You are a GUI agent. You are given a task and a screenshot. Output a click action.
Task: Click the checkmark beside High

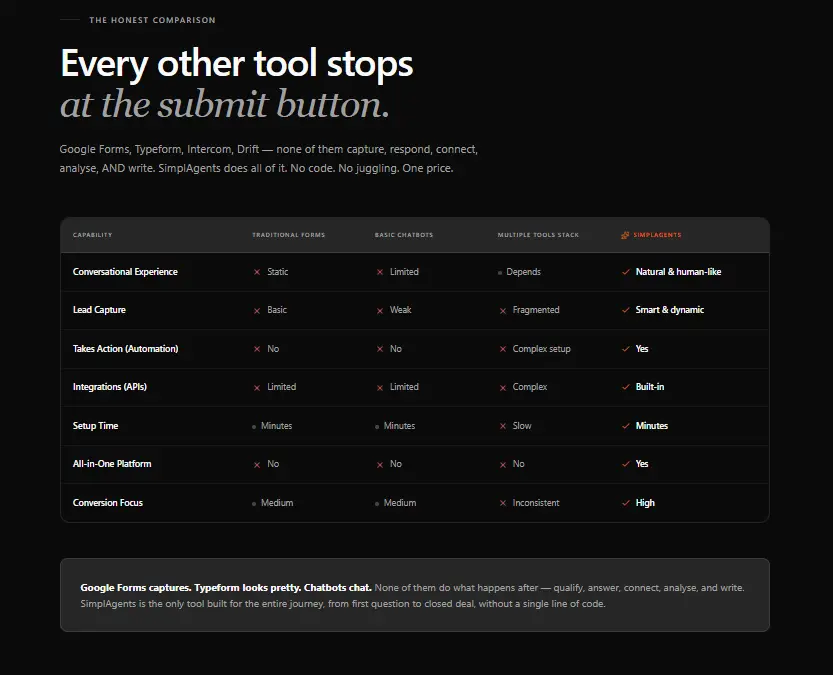point(626,503)
